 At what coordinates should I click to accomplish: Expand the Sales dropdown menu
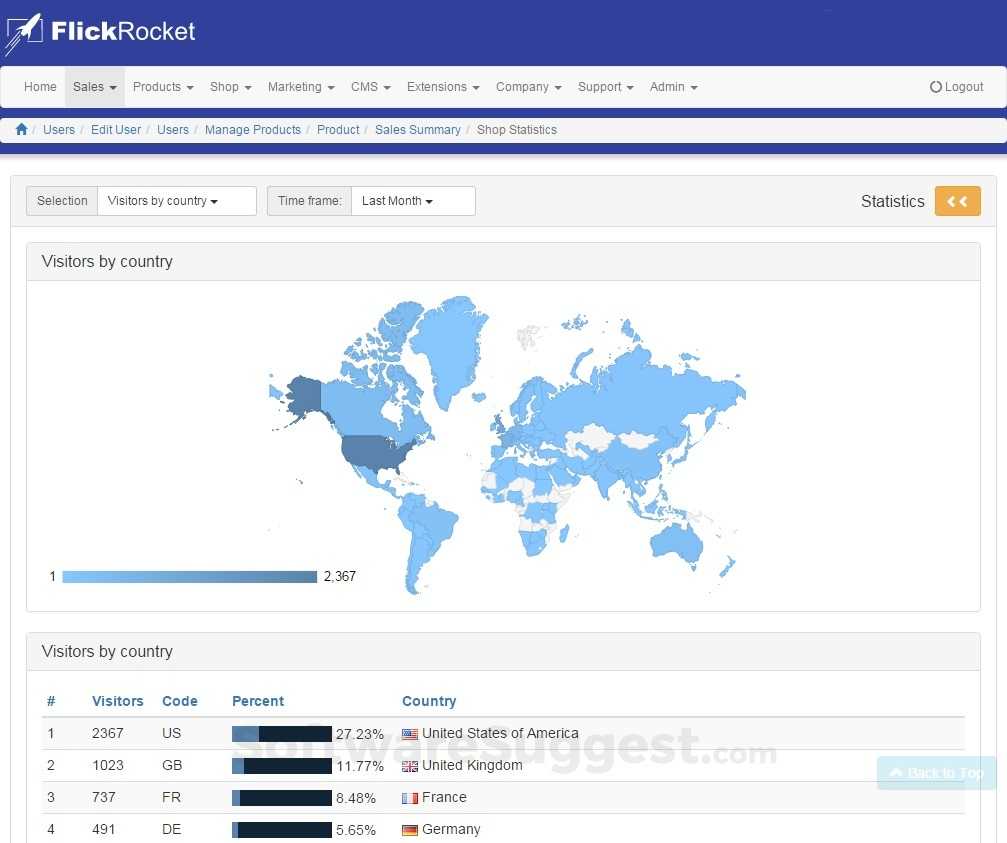click(94, 86)
